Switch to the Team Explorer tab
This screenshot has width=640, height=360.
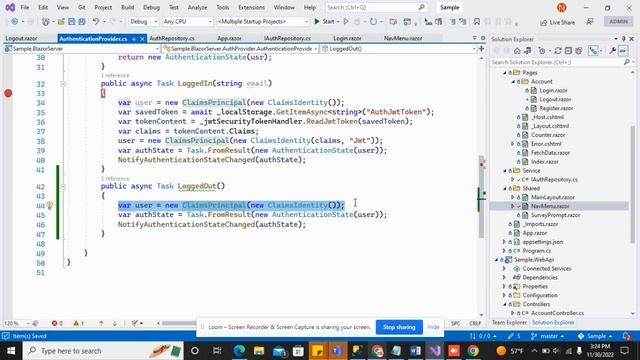click(509, 323)
